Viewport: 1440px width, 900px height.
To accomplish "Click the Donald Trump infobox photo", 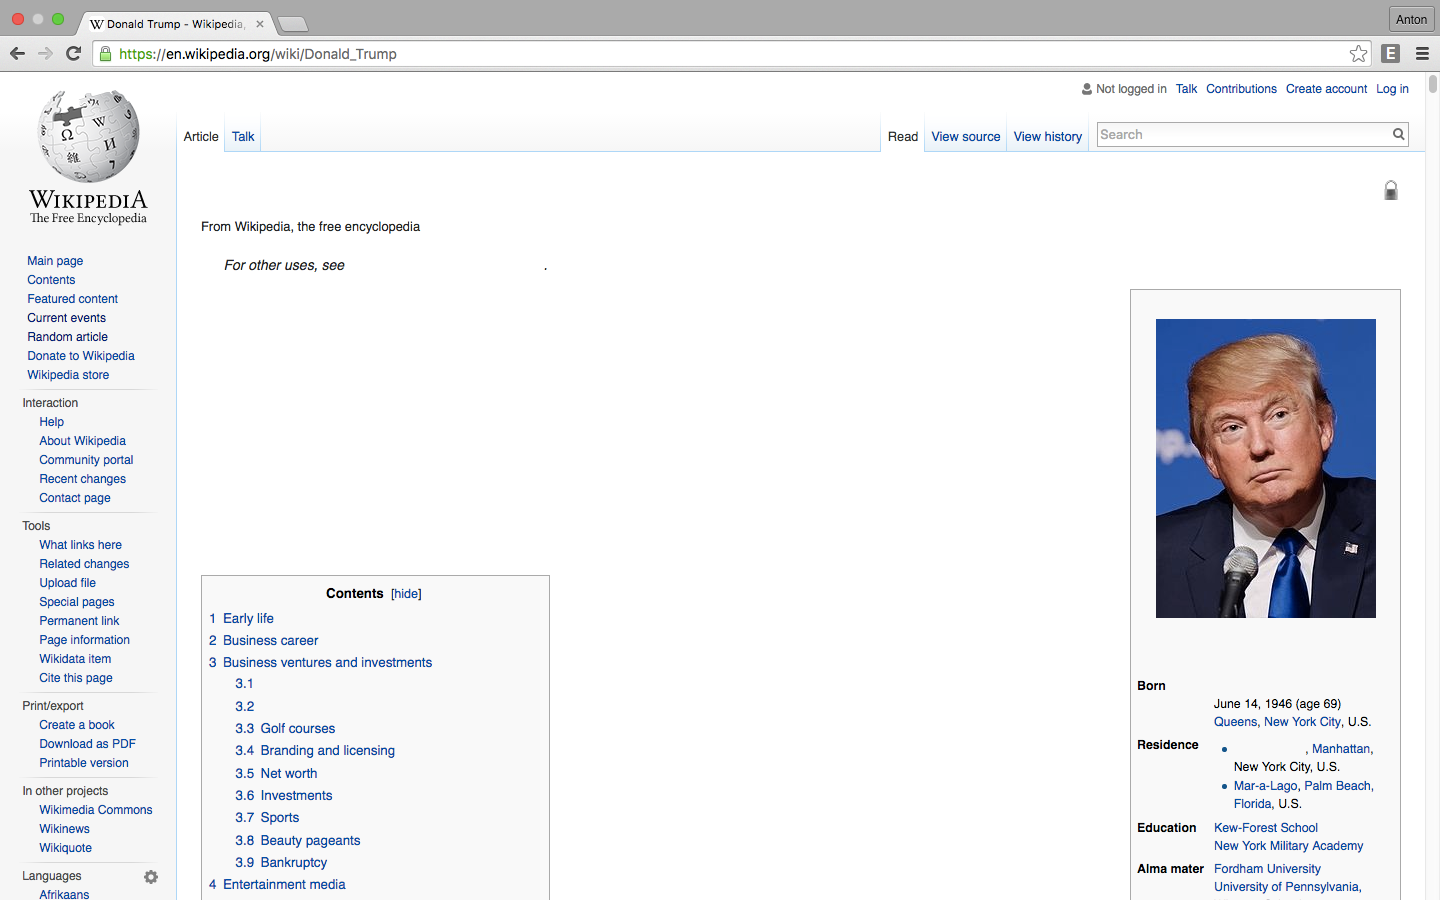I will click(1266, 468).
